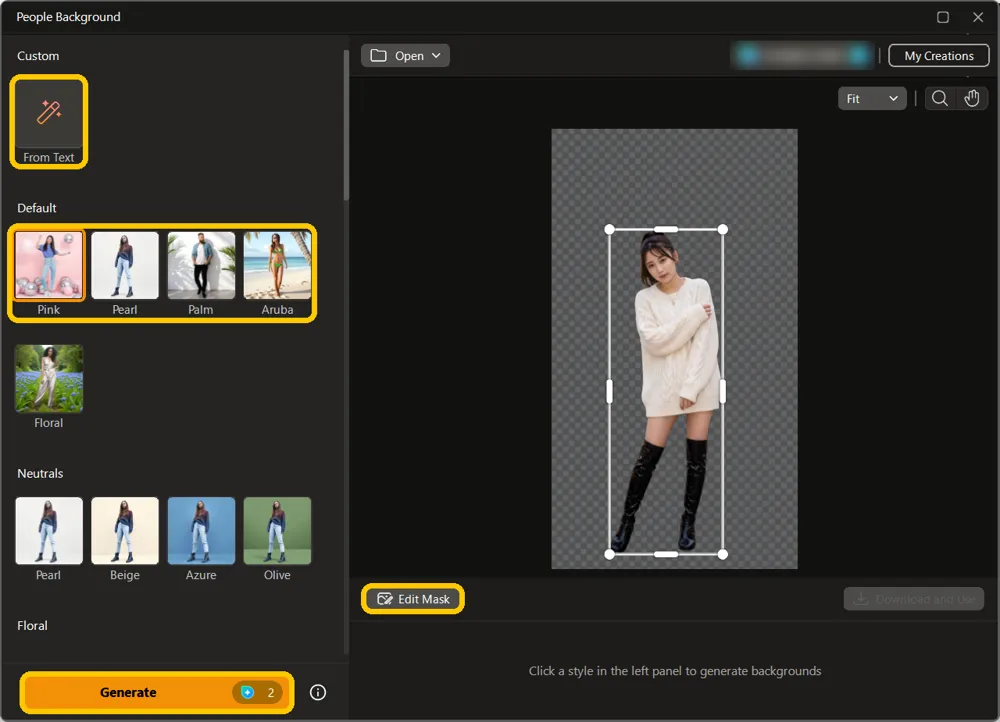Open the Open file dropdown

[405, 55]
